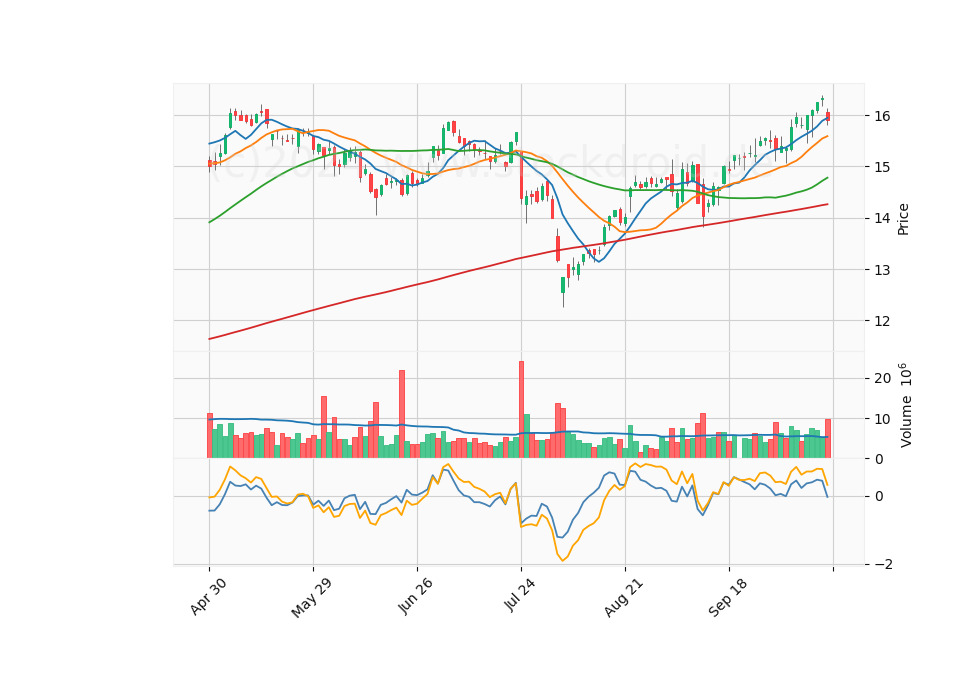Click the highest candlestick above price 16
This screenshot has width=960, height=690.
coord(822,100)
